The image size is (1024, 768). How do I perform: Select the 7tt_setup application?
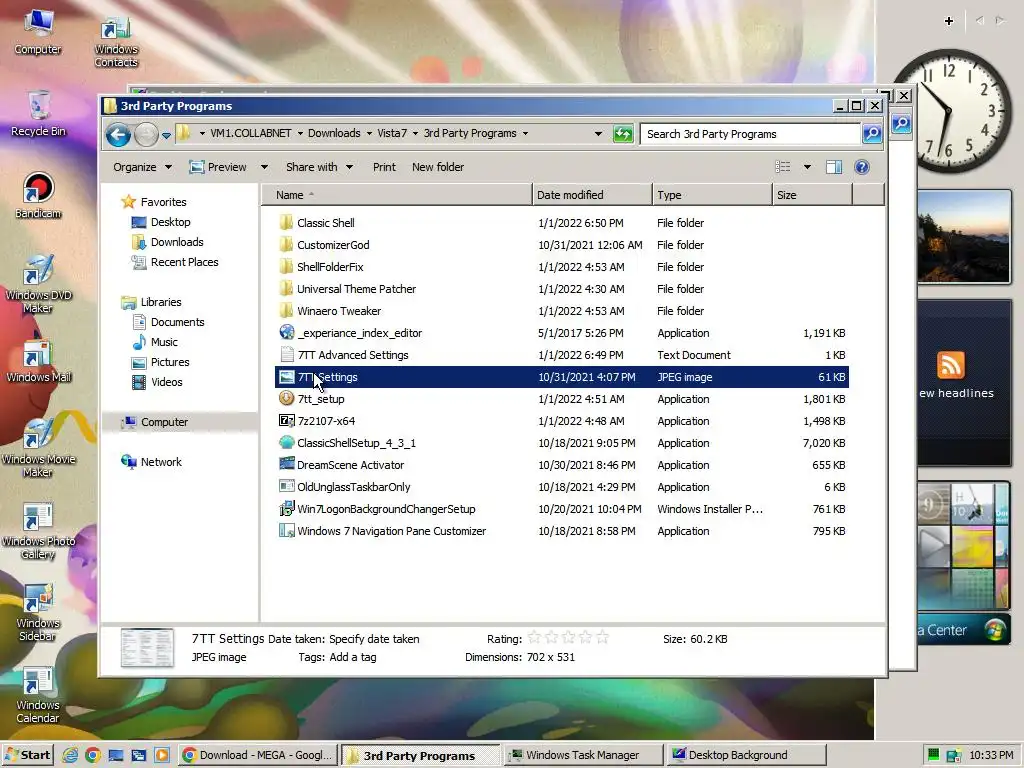point(562,399)
